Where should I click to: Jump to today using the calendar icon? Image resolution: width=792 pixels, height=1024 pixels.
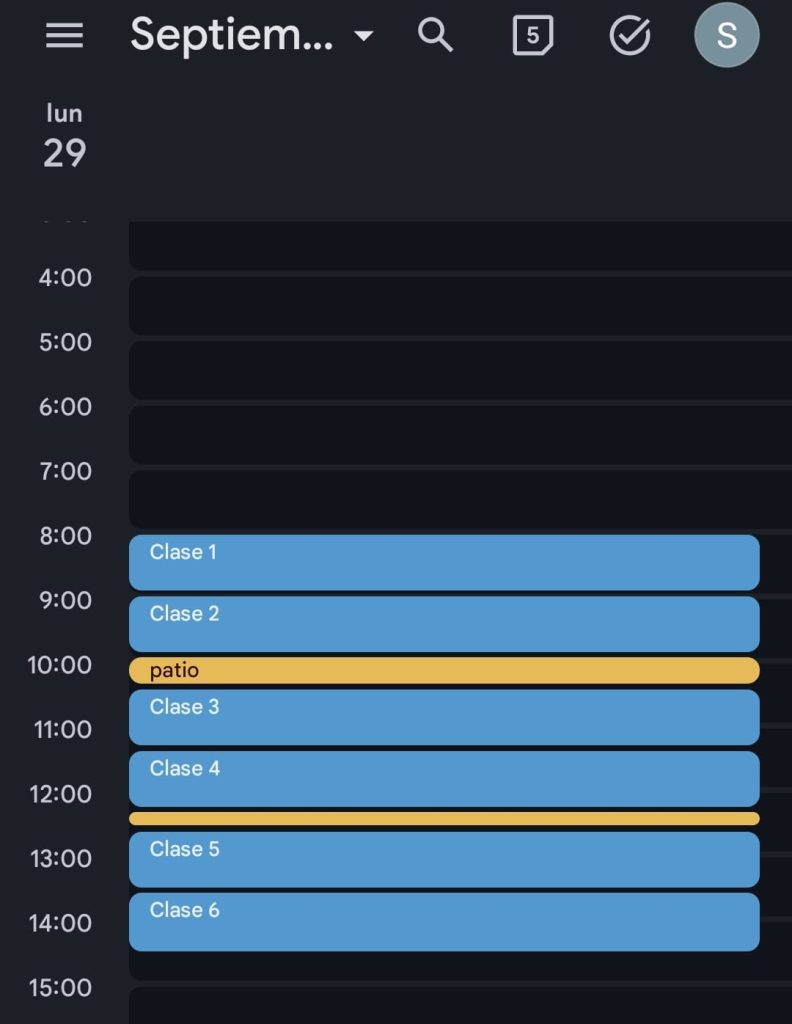(533, 36)
